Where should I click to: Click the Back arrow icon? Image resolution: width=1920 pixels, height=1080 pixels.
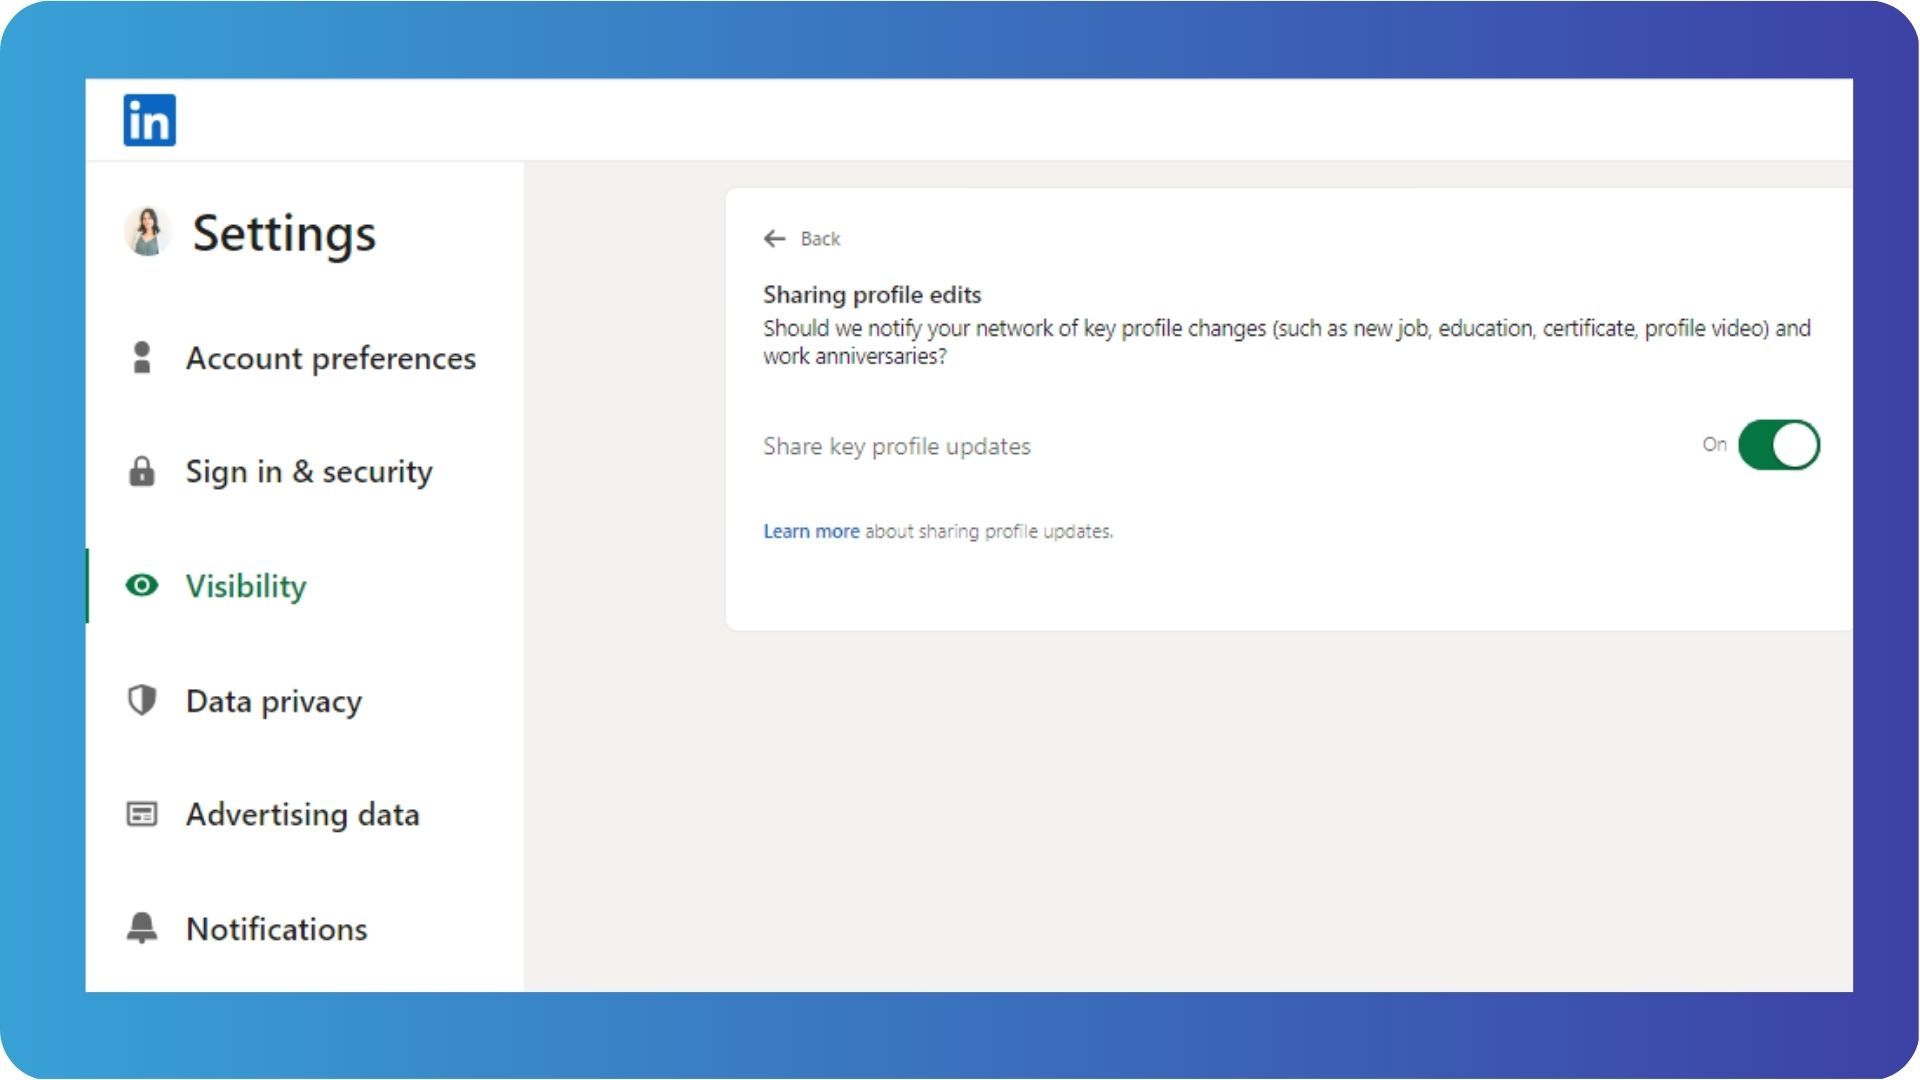point(774,238)
